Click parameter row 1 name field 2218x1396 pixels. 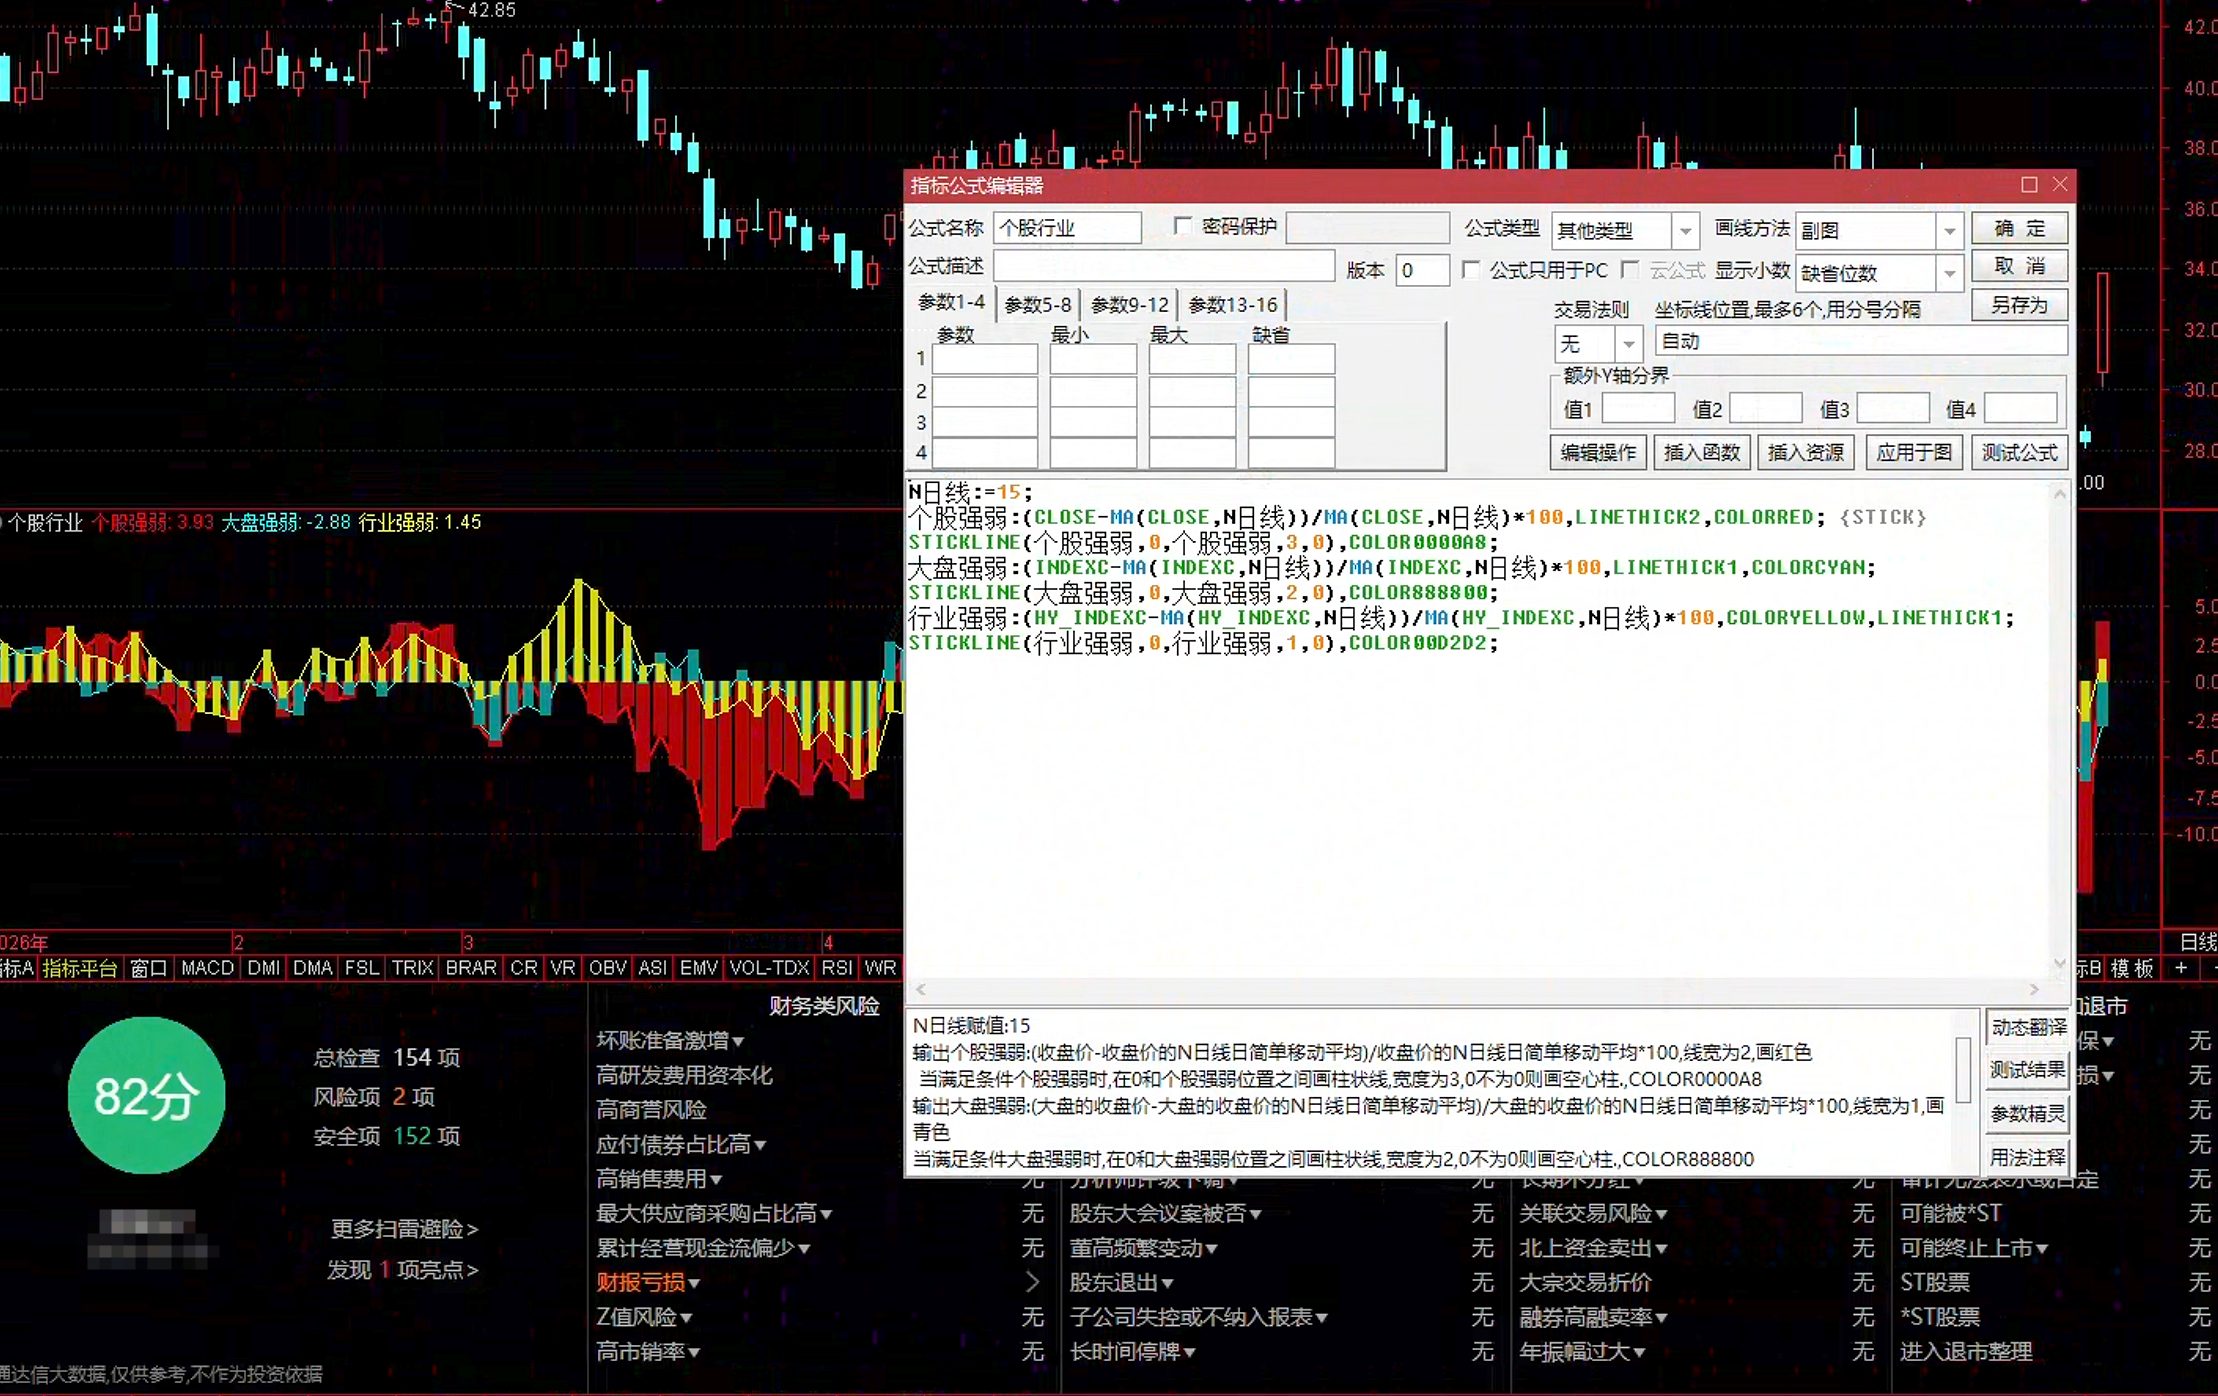[x=985, y=358]
